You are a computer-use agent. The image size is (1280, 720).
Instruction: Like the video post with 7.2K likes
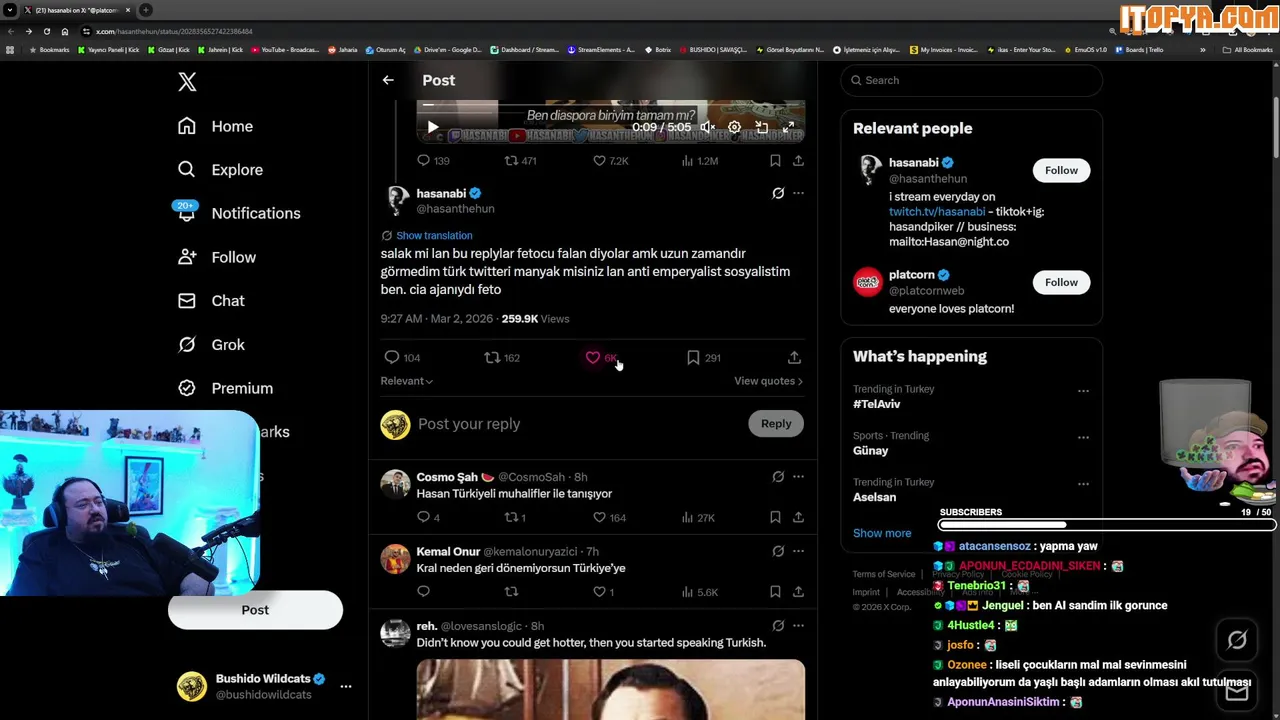pyautogui.click(x=610, y=160)
